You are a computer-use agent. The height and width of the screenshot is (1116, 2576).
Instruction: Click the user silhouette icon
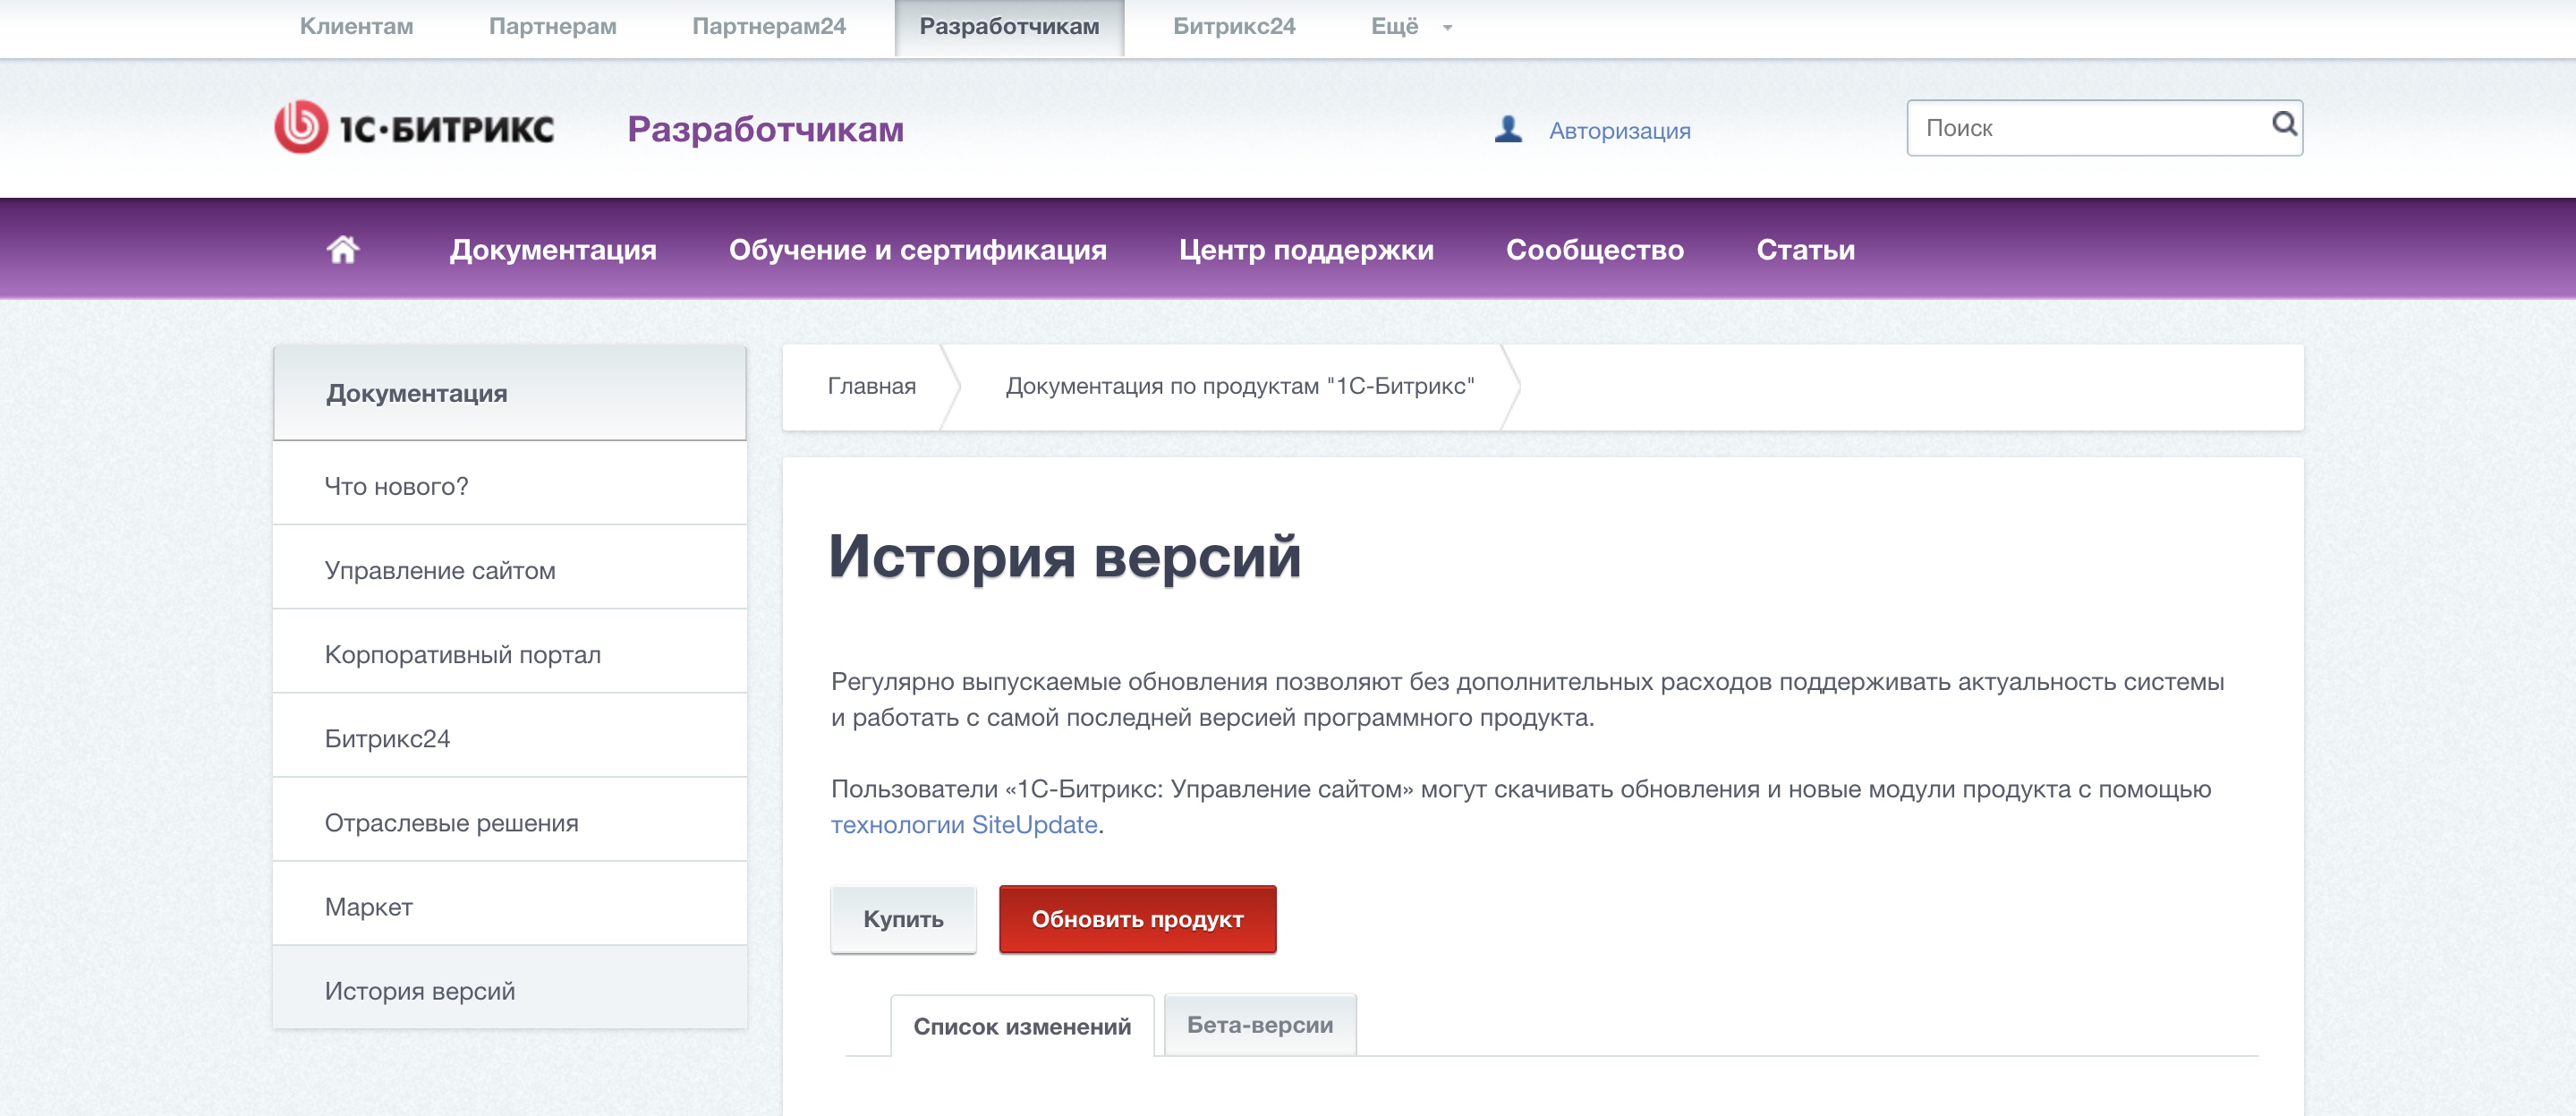pyautogui.click(x=1508, y=129)
